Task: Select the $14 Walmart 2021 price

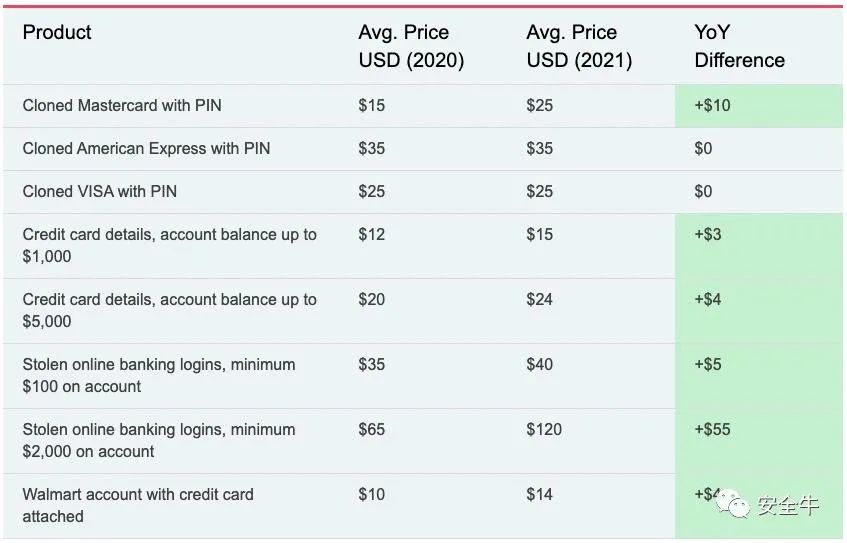Action: click(539, 494)
